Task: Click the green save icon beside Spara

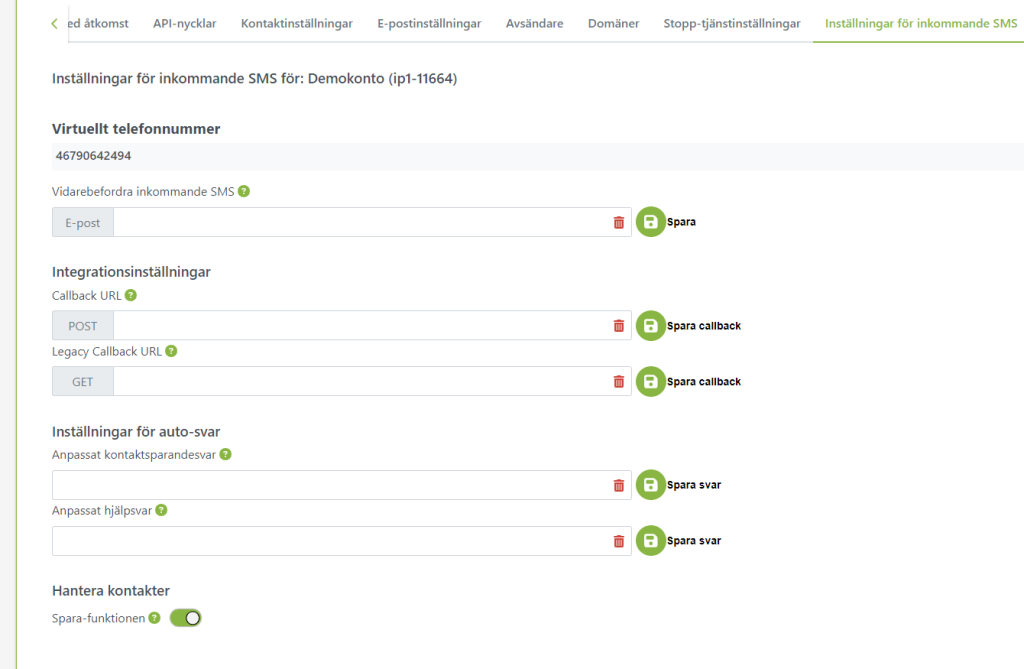Action: pos(650,222)
